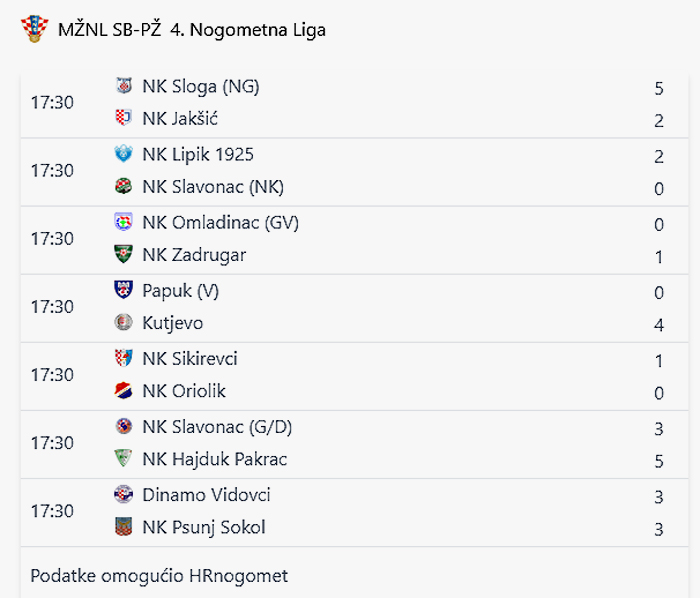700x598 pixels.
Task: Click NK Sloga (NG) club crest
Action: point(124,86)
